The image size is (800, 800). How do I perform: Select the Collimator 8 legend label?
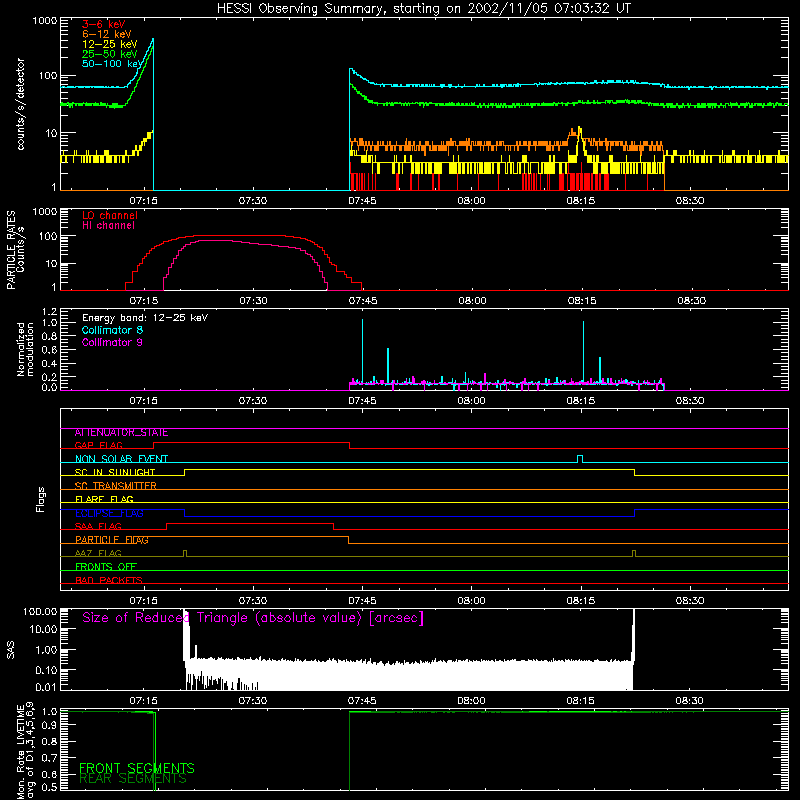click(x=112, y=330)
